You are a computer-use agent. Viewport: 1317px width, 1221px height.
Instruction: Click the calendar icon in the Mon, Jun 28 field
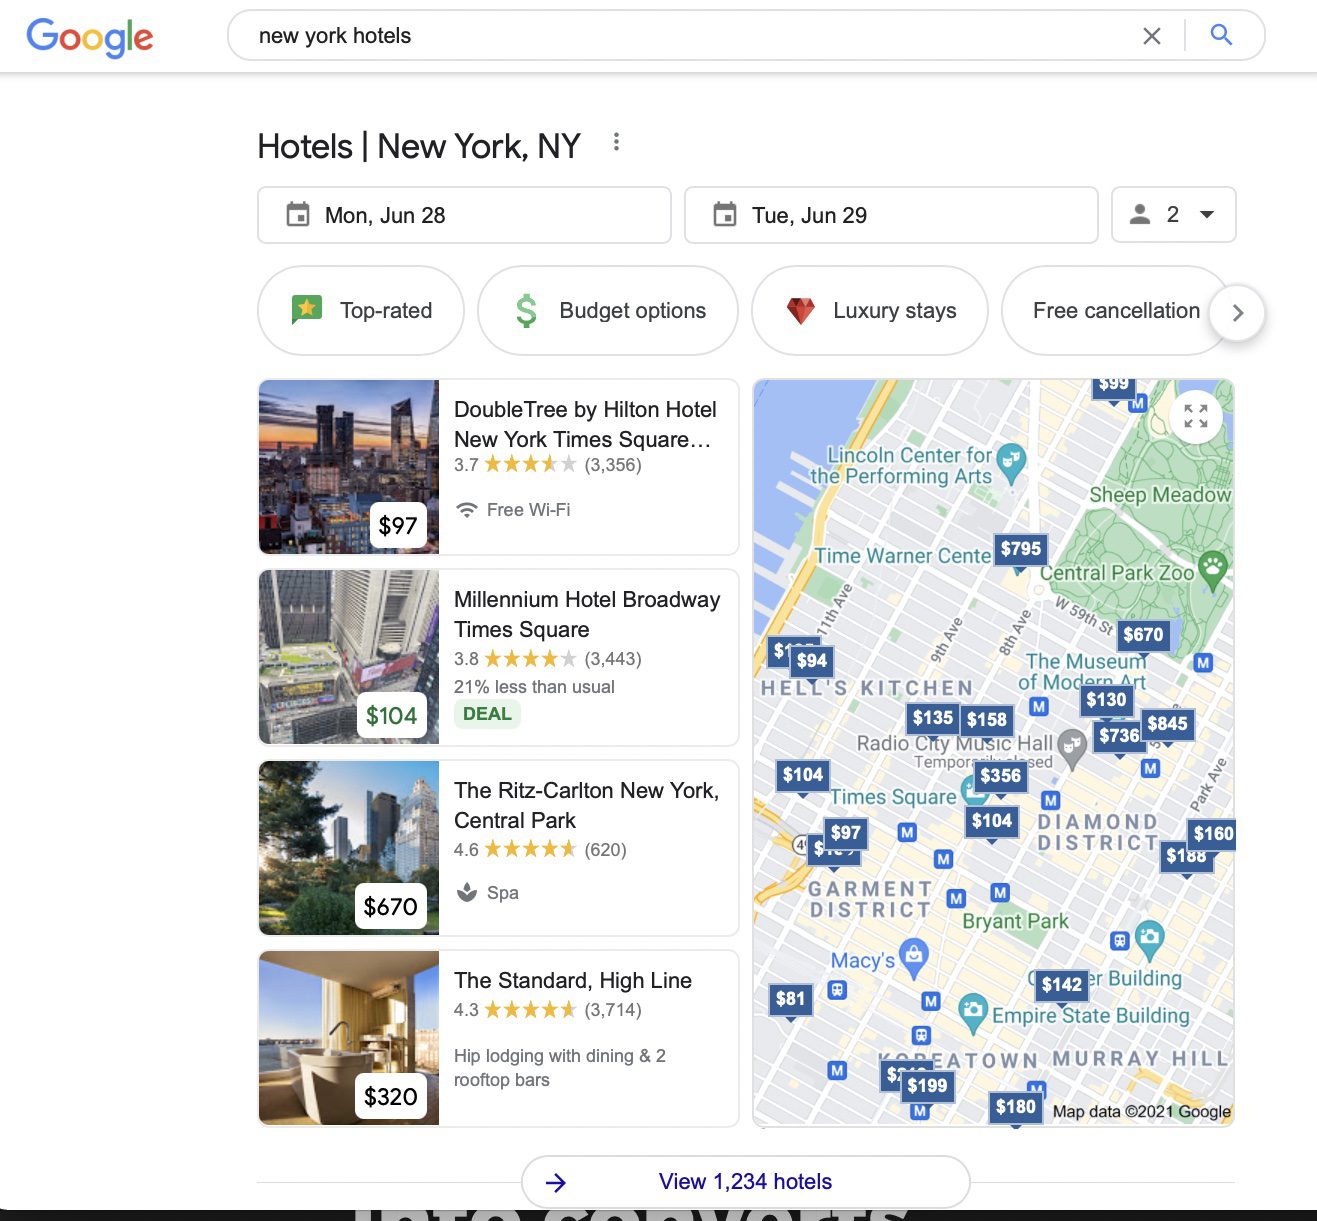click(298, 215)
